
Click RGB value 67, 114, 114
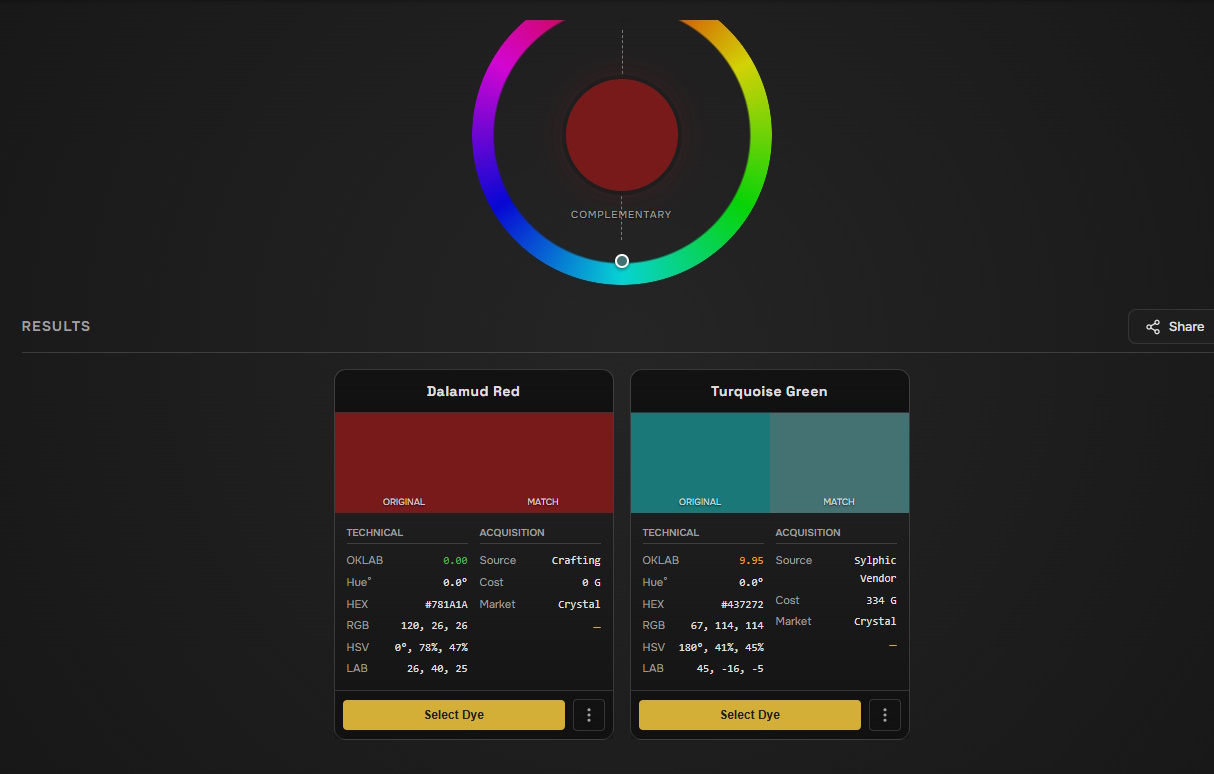727,625
